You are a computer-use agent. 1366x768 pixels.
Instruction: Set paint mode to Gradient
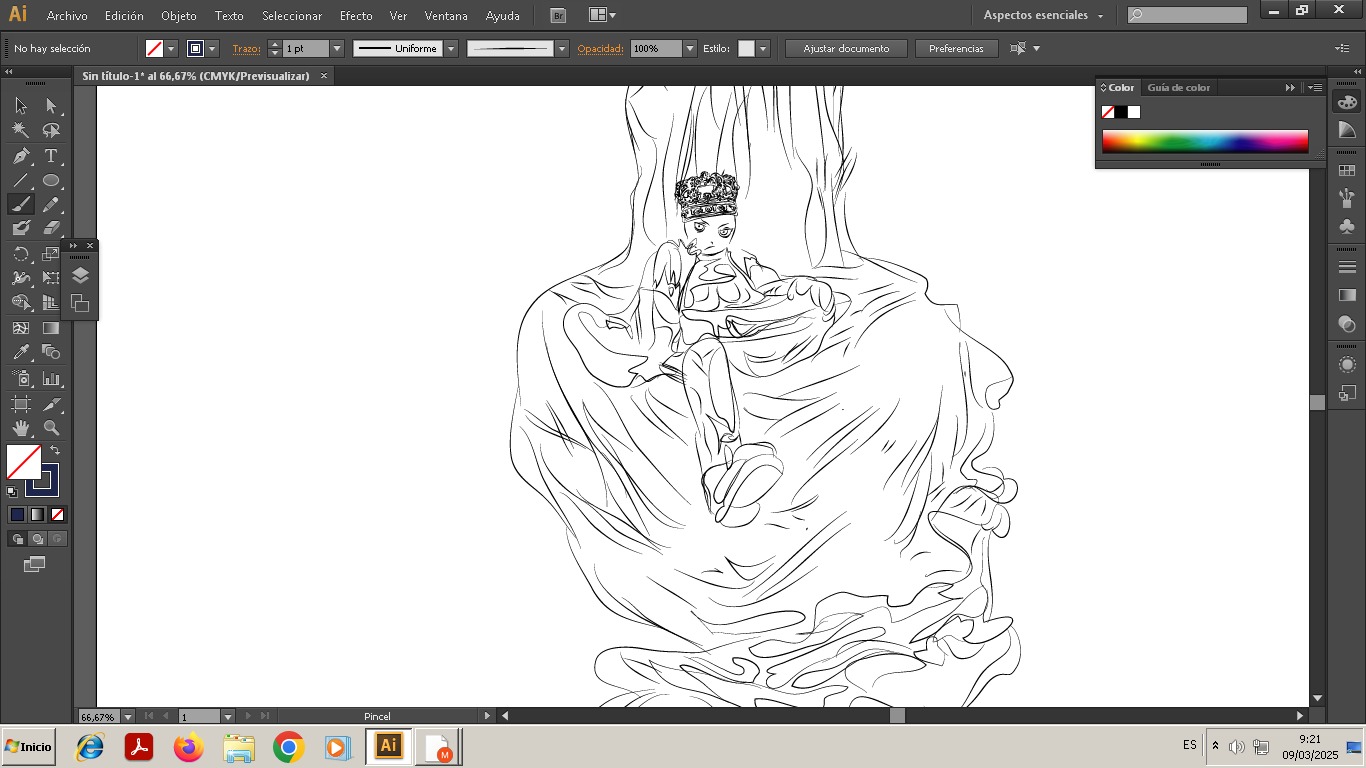pyautogui.click(x=37, y=514)
